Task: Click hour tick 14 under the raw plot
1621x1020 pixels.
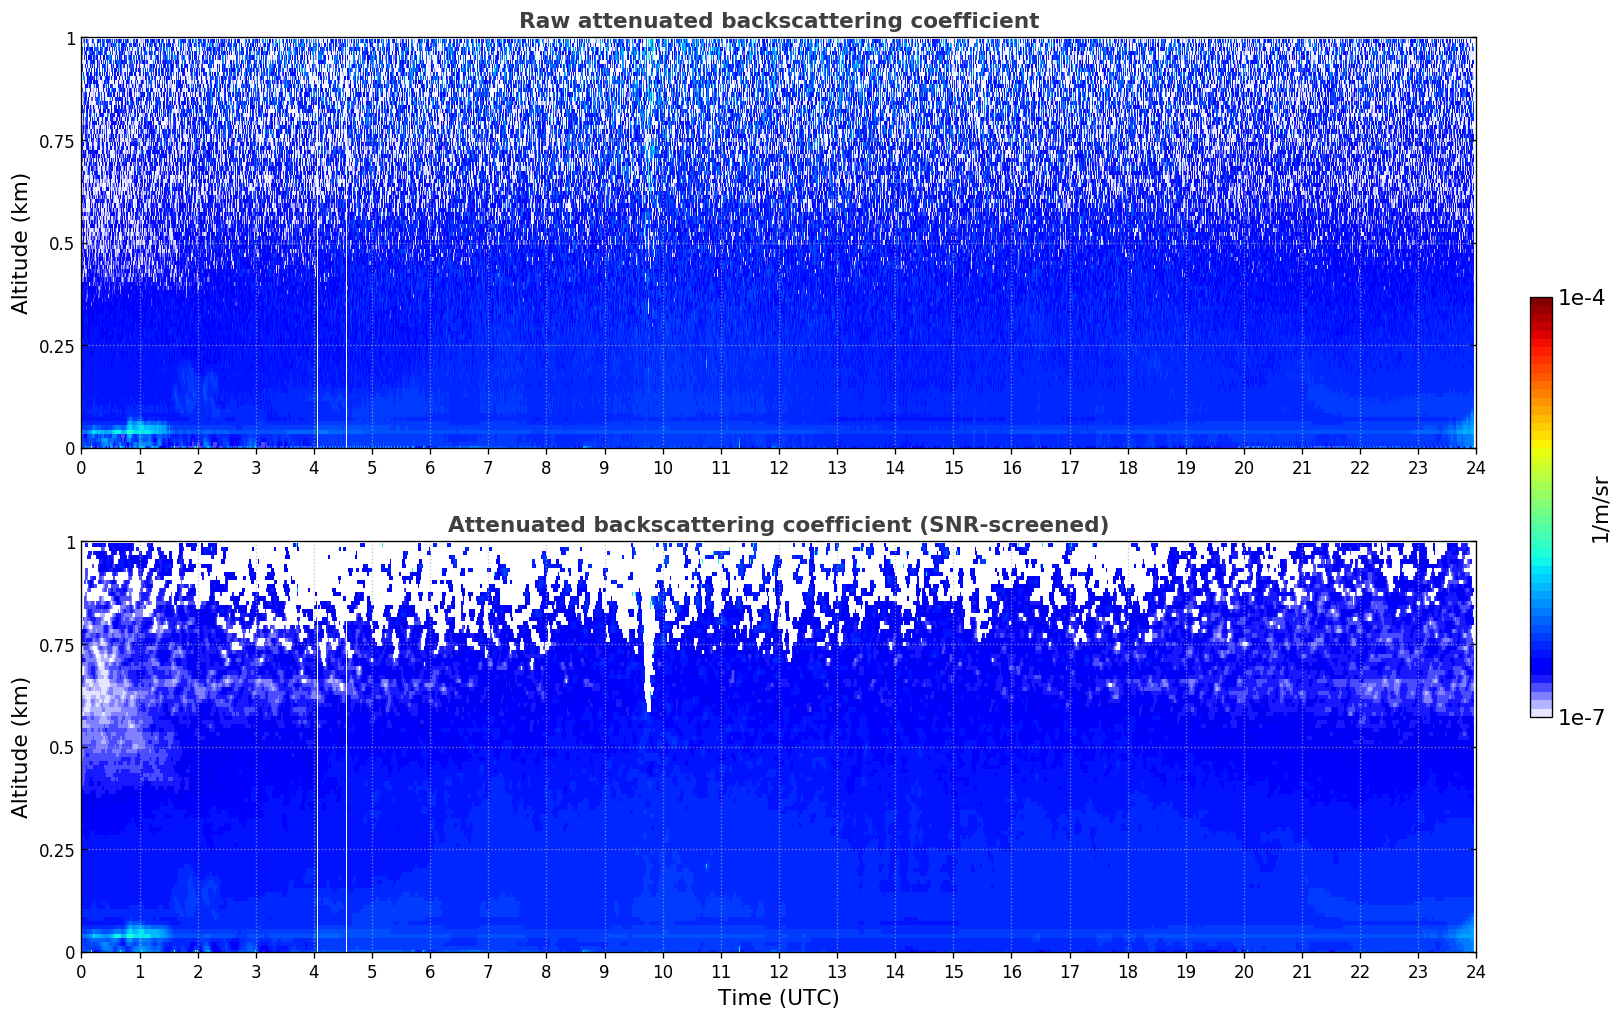Action: pyautogui.click(x=895, y=467)
